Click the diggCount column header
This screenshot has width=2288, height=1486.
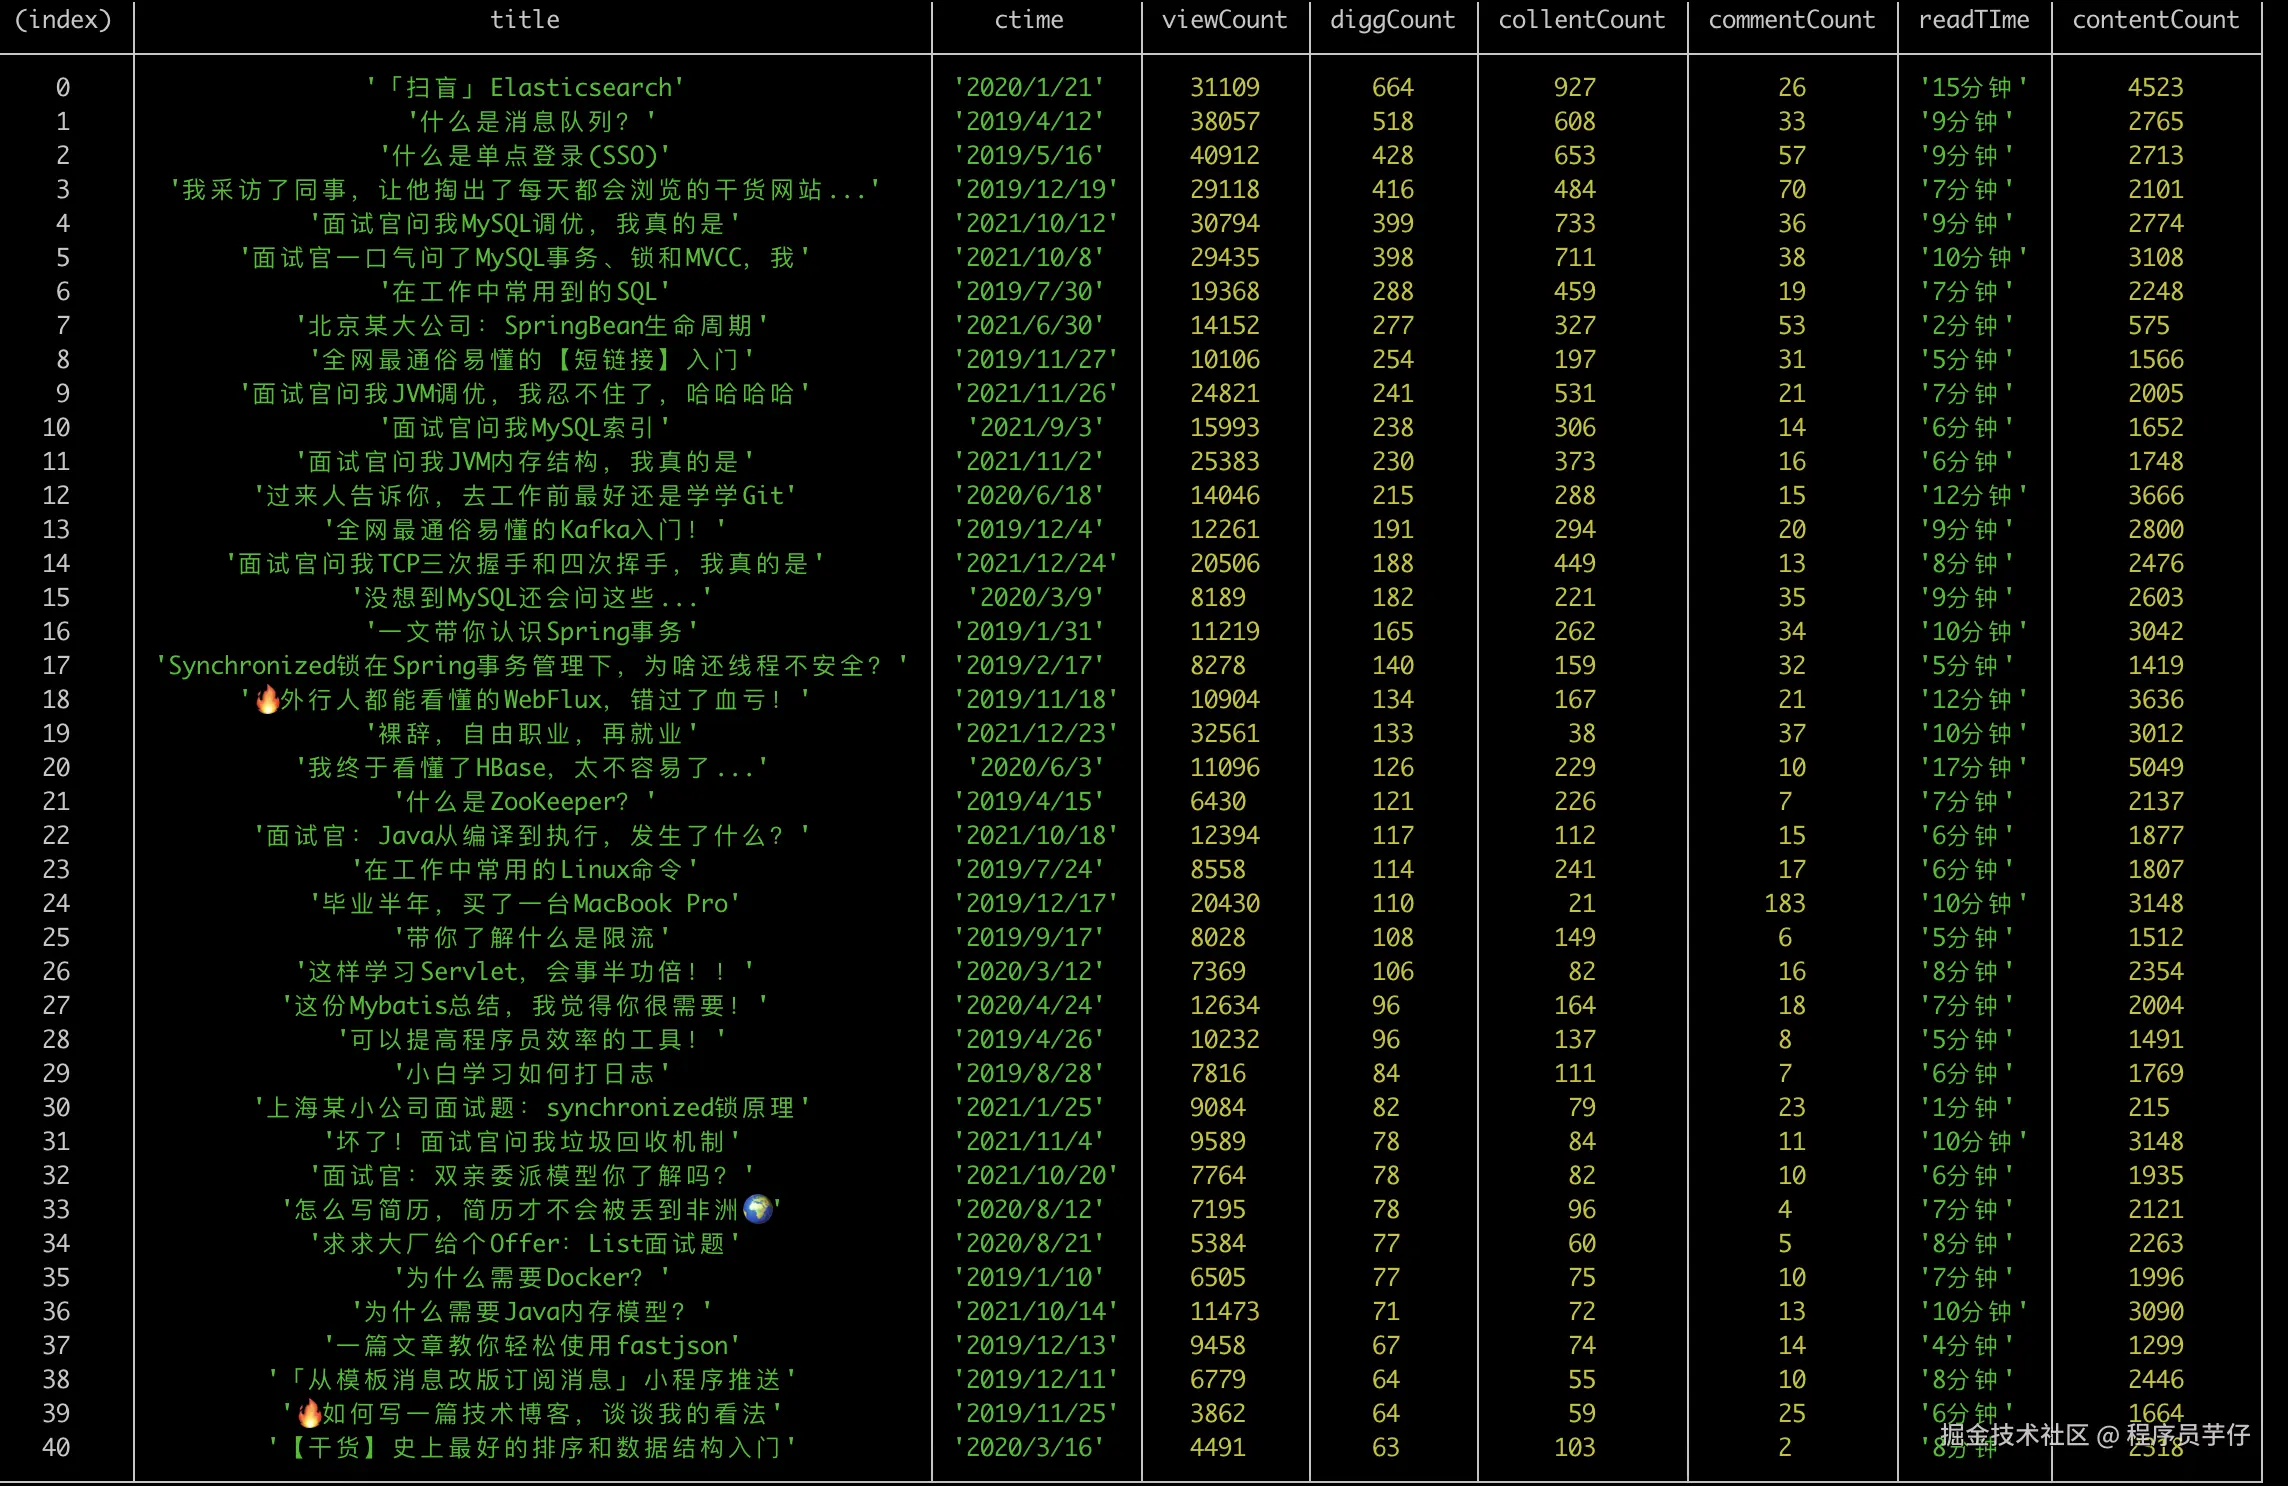pos(1392,19)
